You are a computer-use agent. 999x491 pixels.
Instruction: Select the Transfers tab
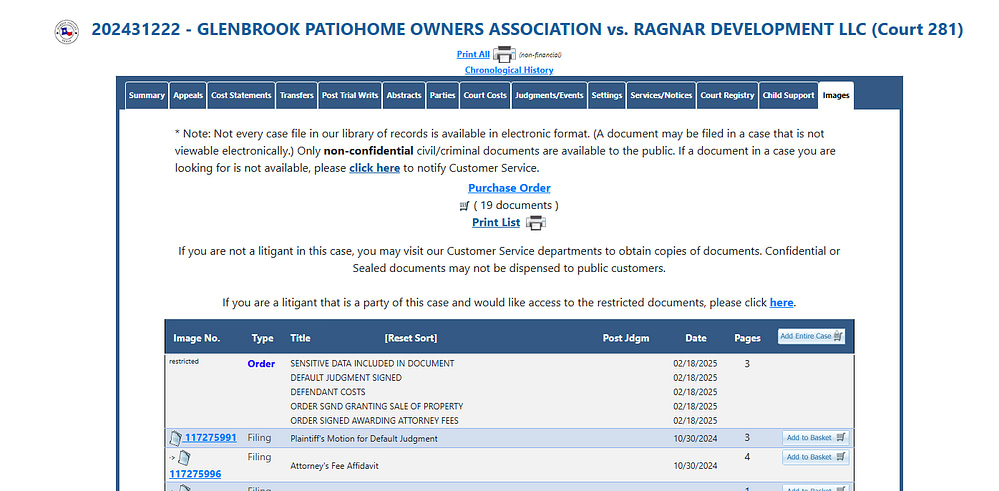[x=297, y=96]
